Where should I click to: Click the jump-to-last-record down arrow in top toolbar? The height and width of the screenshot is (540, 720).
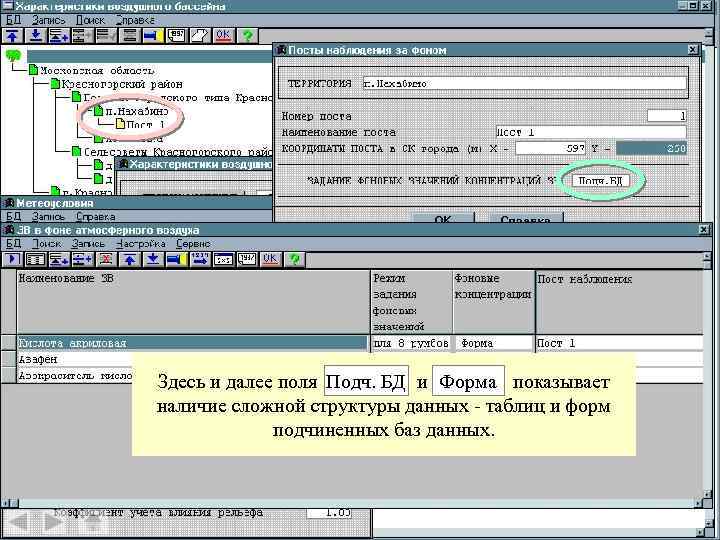(36, 35)
